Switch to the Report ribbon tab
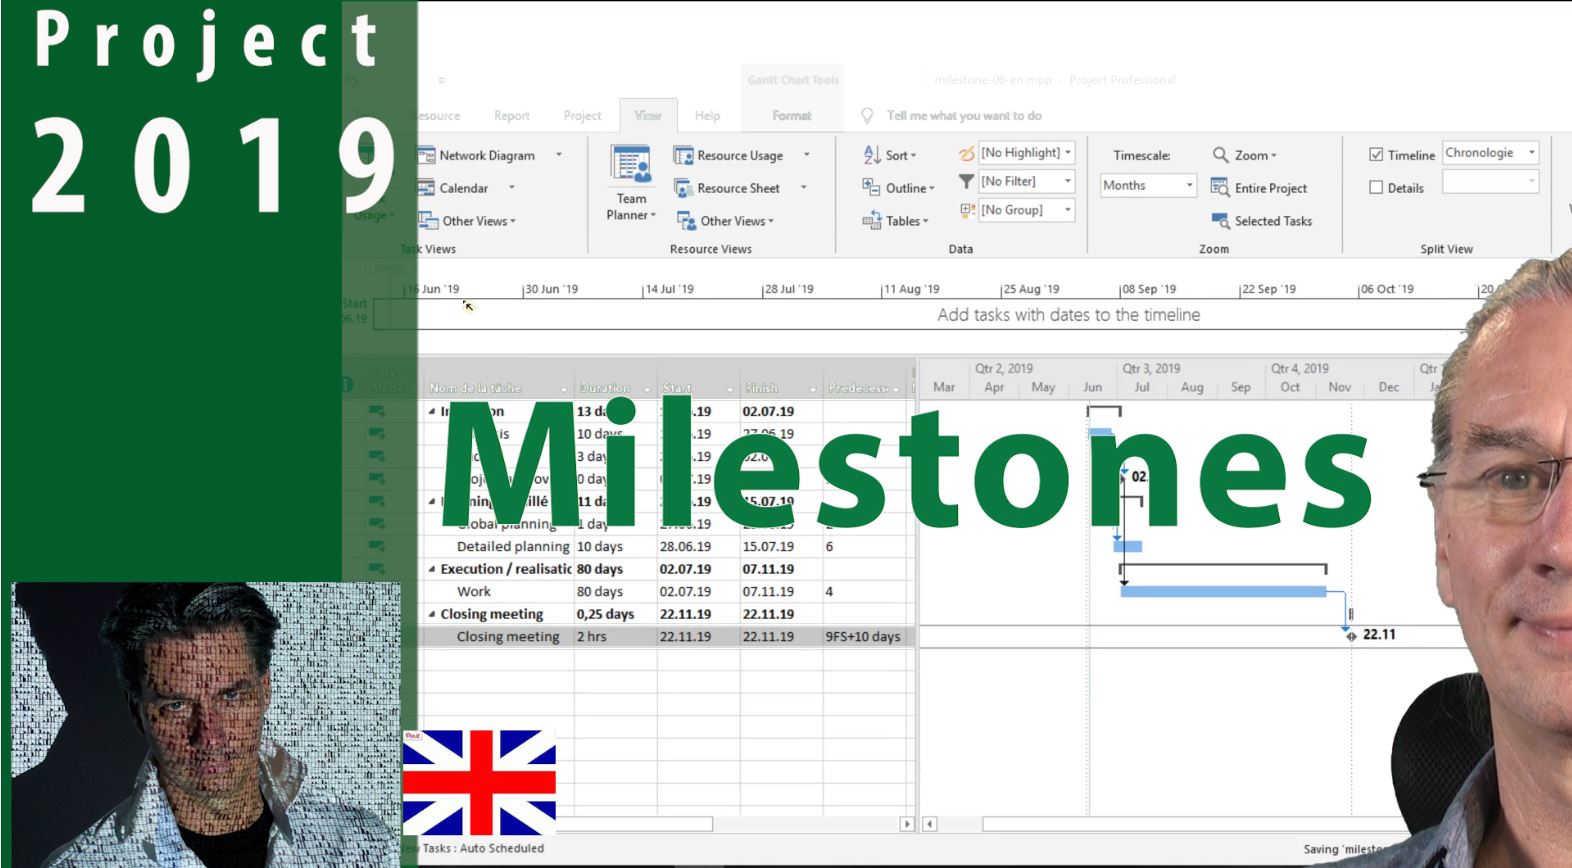This screenshot has width=1572, height=868. (512, 115)
